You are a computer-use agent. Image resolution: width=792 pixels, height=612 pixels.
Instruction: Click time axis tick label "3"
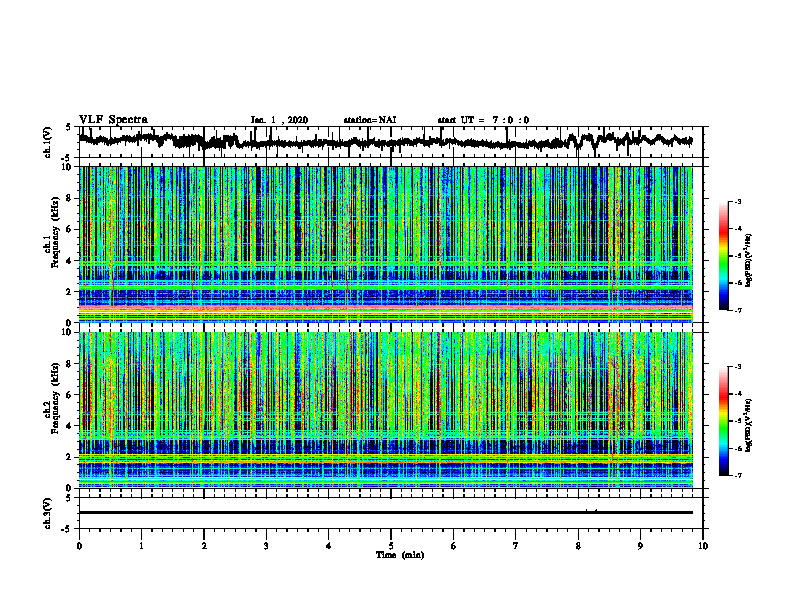266,546
